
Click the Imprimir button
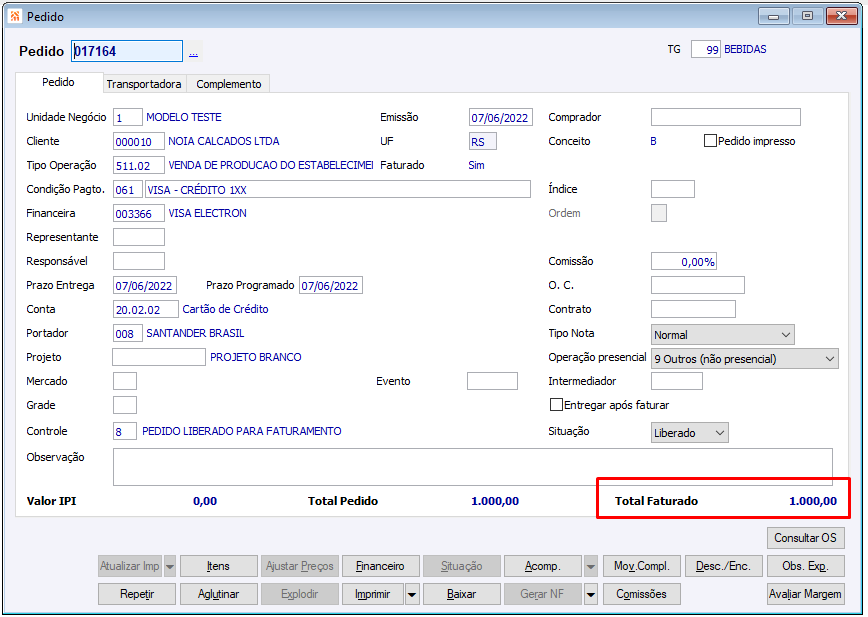(x=373, y=594)
